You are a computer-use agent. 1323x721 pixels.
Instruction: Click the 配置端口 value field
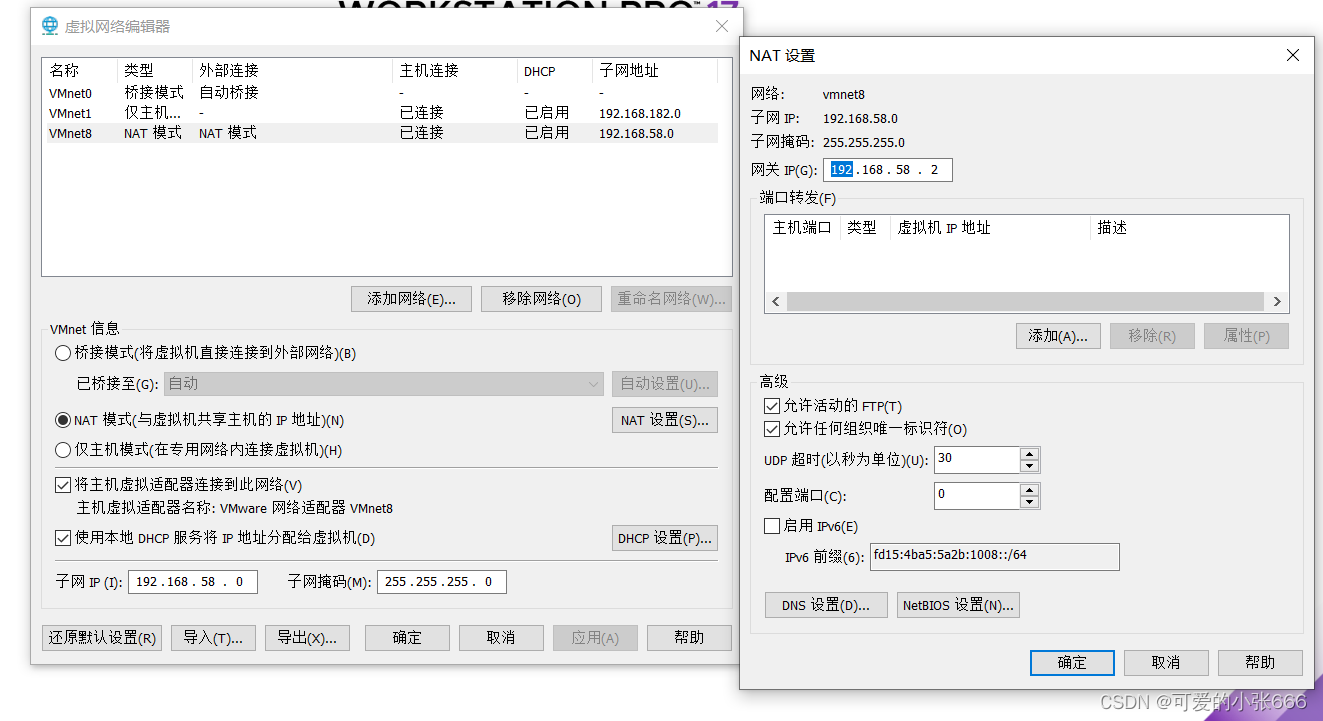point(977,496)
